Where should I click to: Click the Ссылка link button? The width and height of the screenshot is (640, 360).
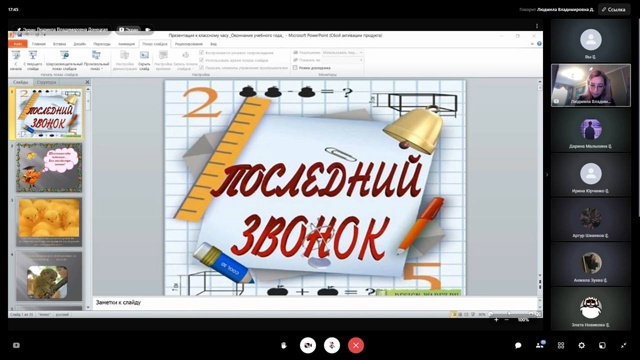click(614, 9)
